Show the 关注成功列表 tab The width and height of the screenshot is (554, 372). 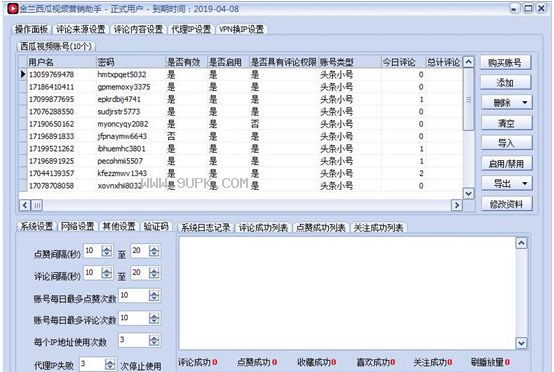(379, 228)
